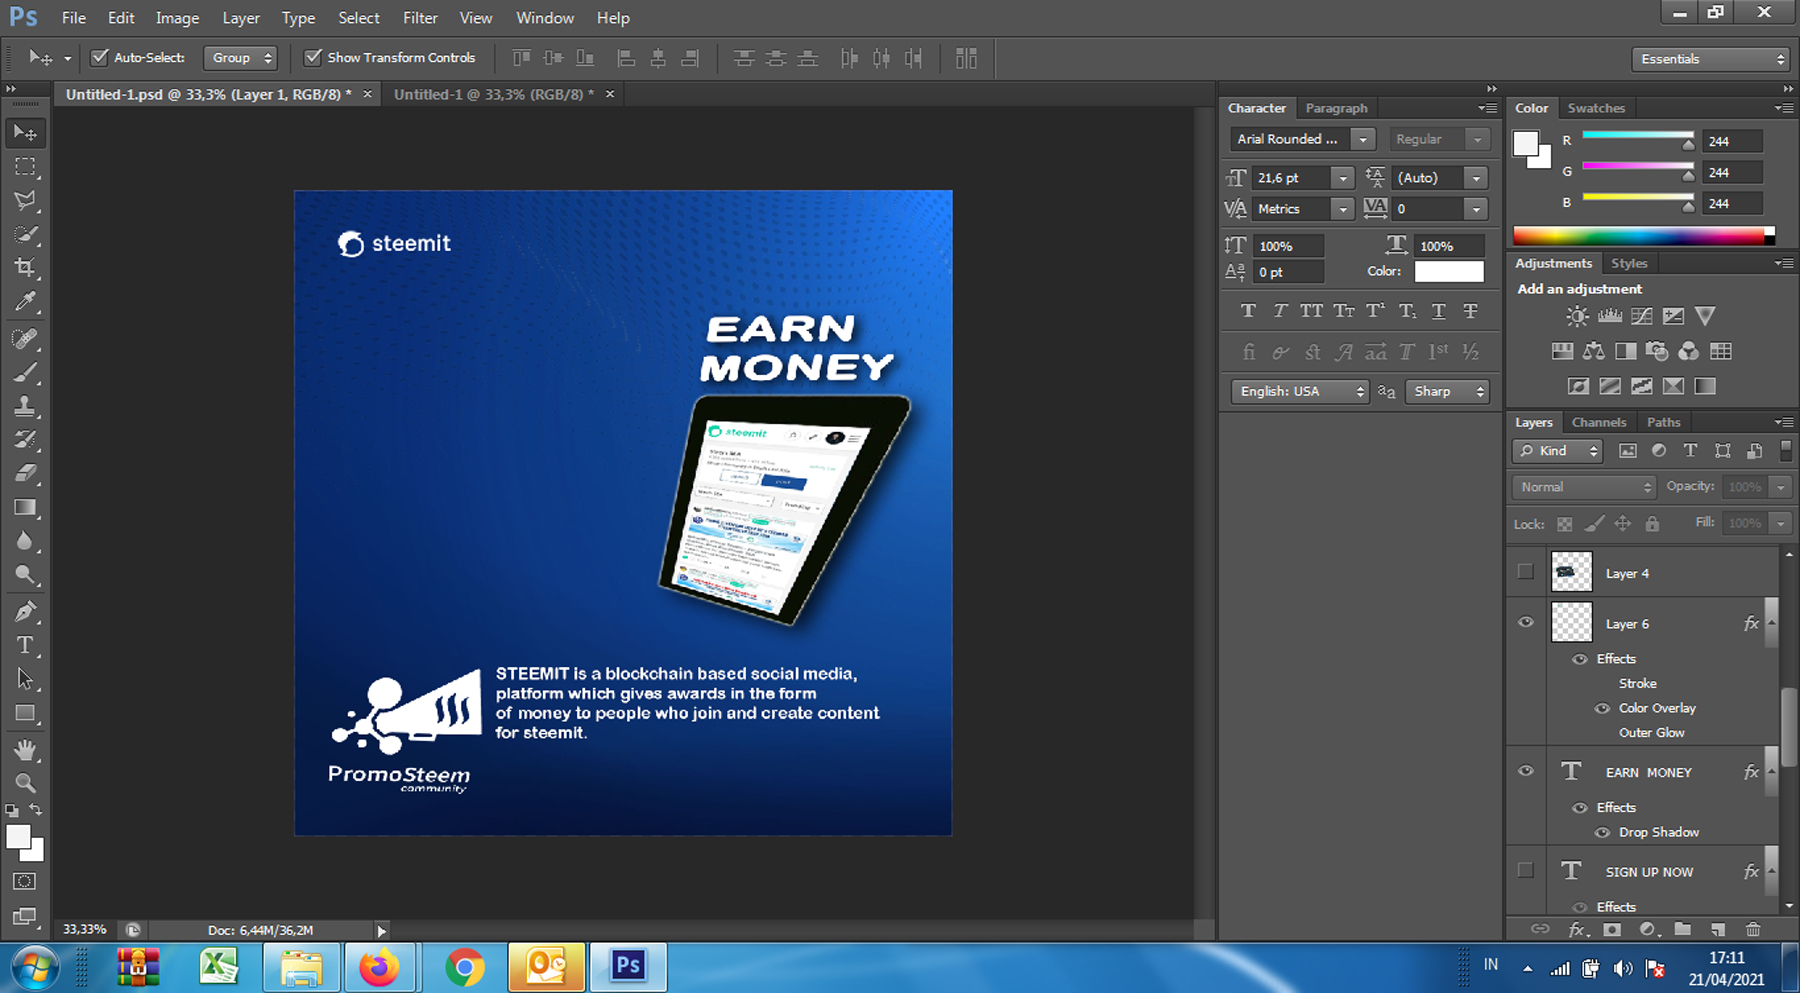Hide the EARN MONEY text layer
This screenshot has width=1800, height=993.
1526,771
